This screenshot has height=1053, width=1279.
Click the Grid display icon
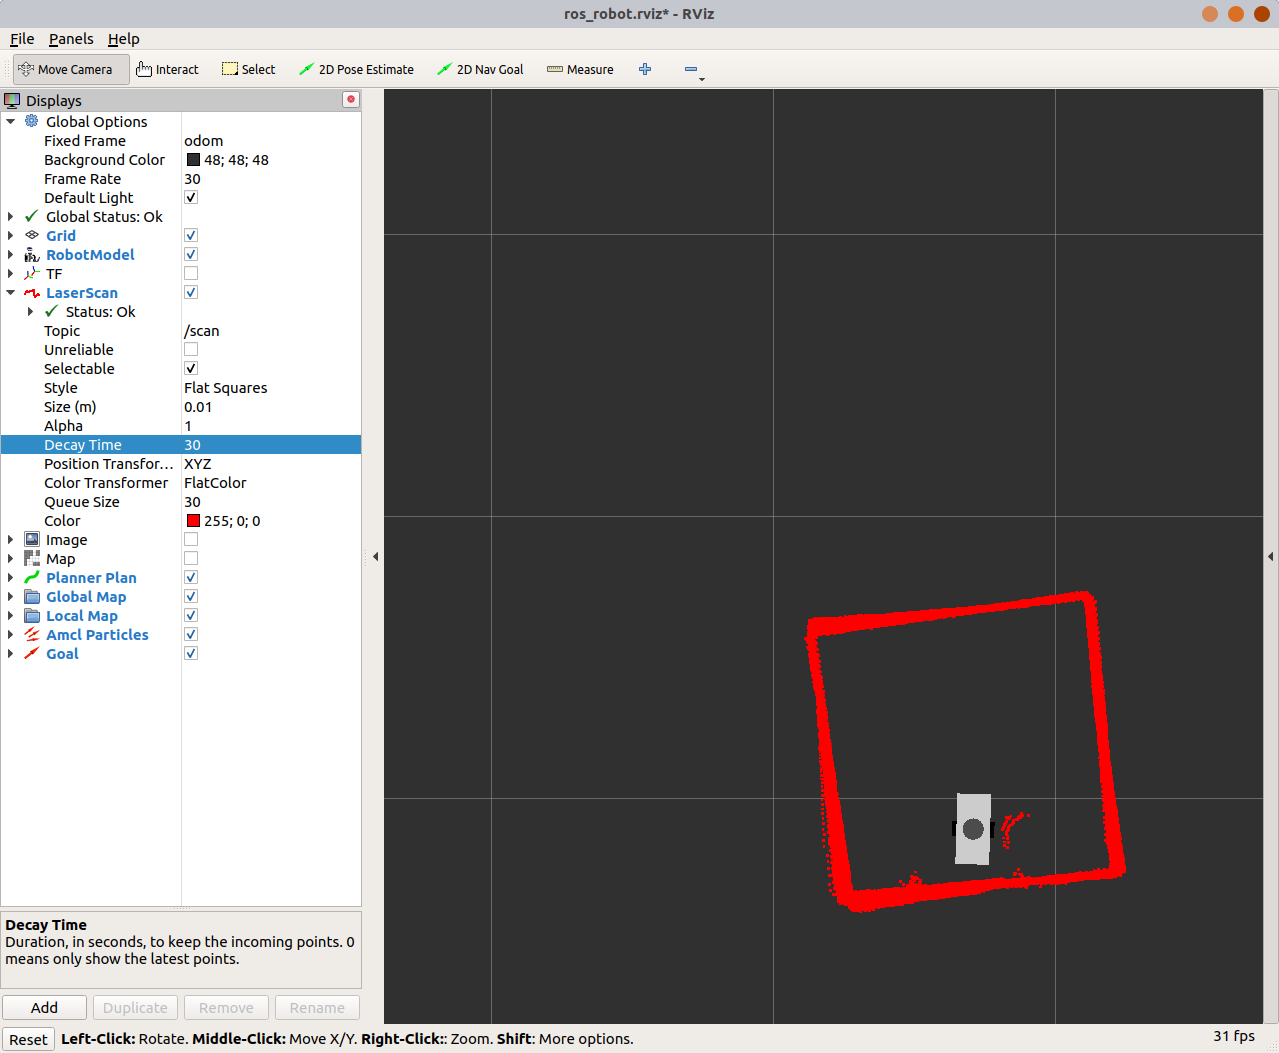[32, 235]
